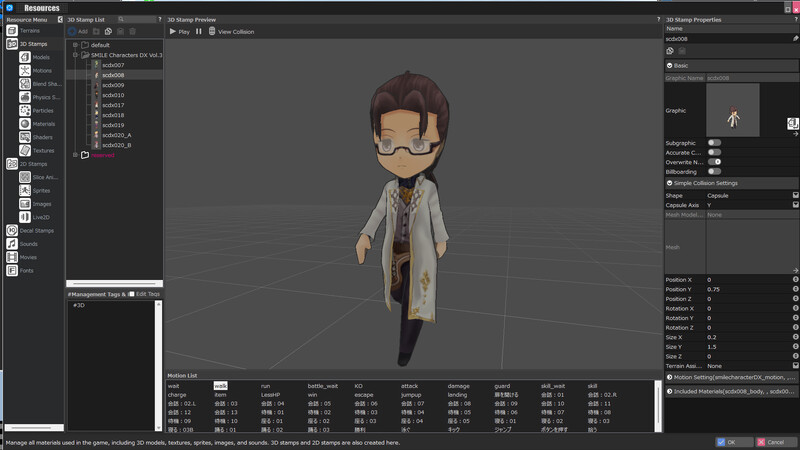Collapse the Resource Menu with arrow button
Screen dimensions: 800x450
coord(60,19)
